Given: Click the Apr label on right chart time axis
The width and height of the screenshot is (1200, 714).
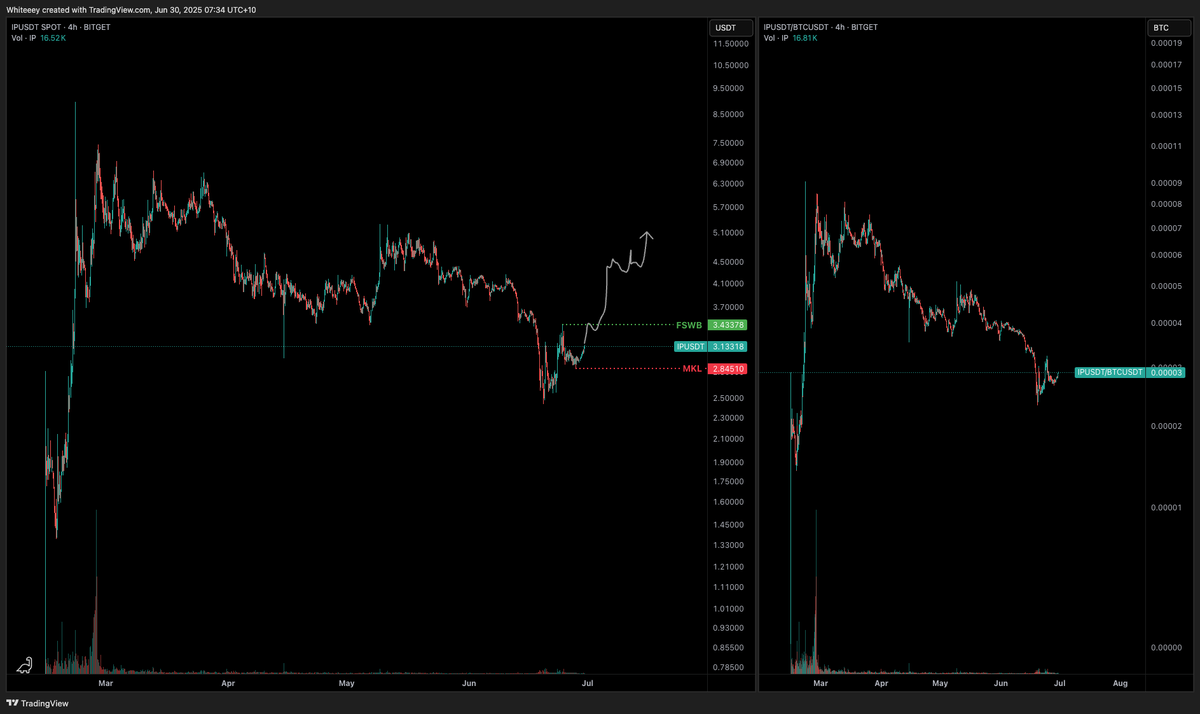Looking at the screenshot, I should [881, 684].
